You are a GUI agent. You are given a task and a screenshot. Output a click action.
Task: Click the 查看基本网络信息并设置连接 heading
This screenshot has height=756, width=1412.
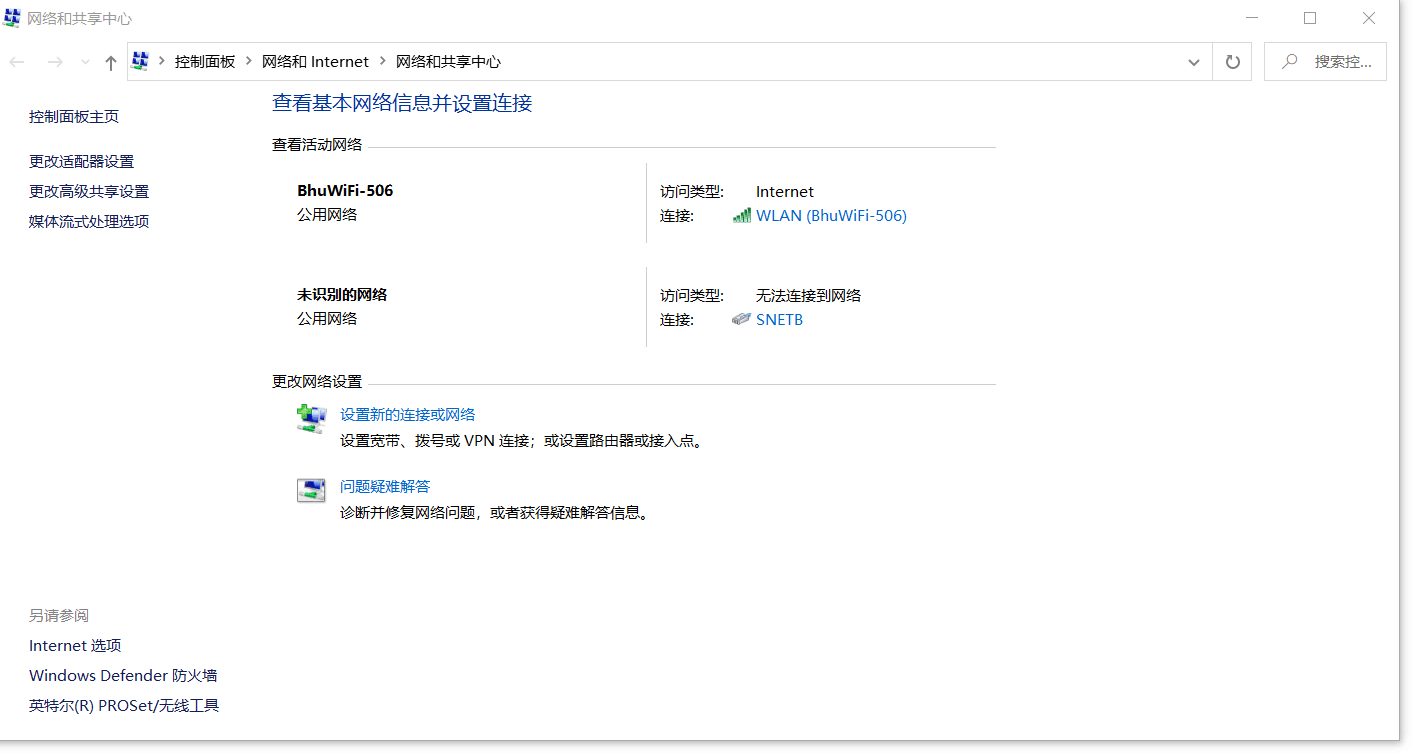(402, 102)
